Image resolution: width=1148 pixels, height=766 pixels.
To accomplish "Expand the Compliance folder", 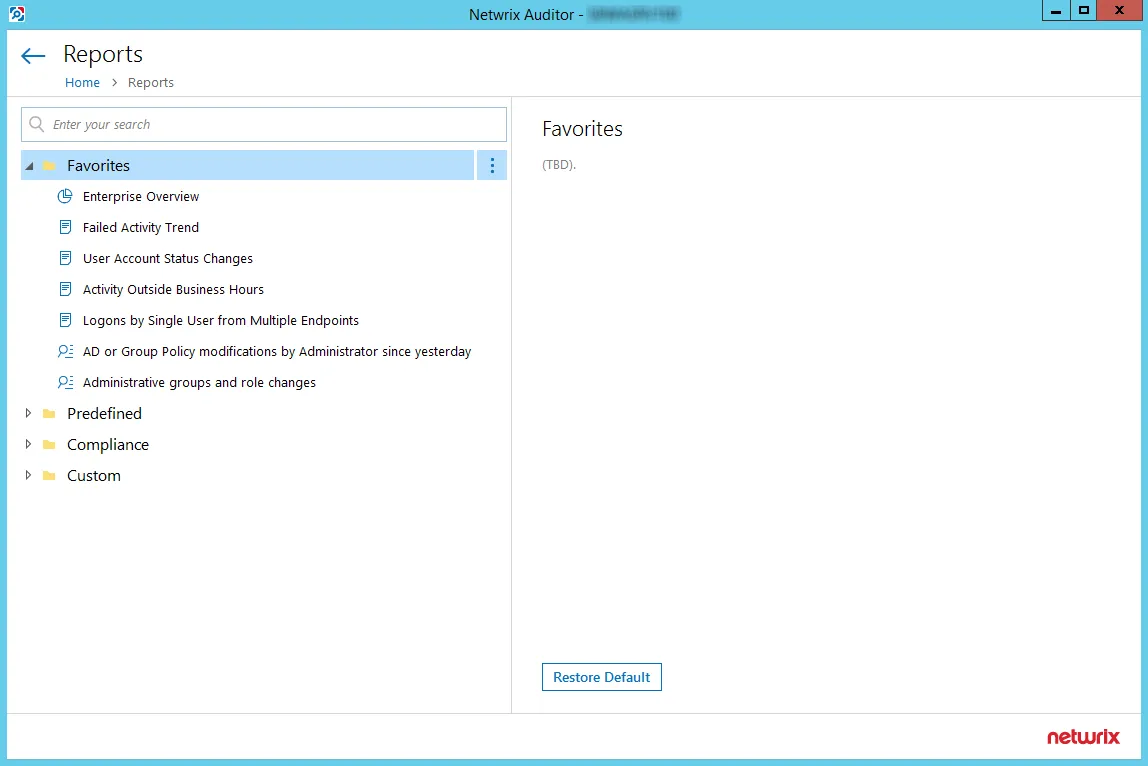I will tap(28, 444).
